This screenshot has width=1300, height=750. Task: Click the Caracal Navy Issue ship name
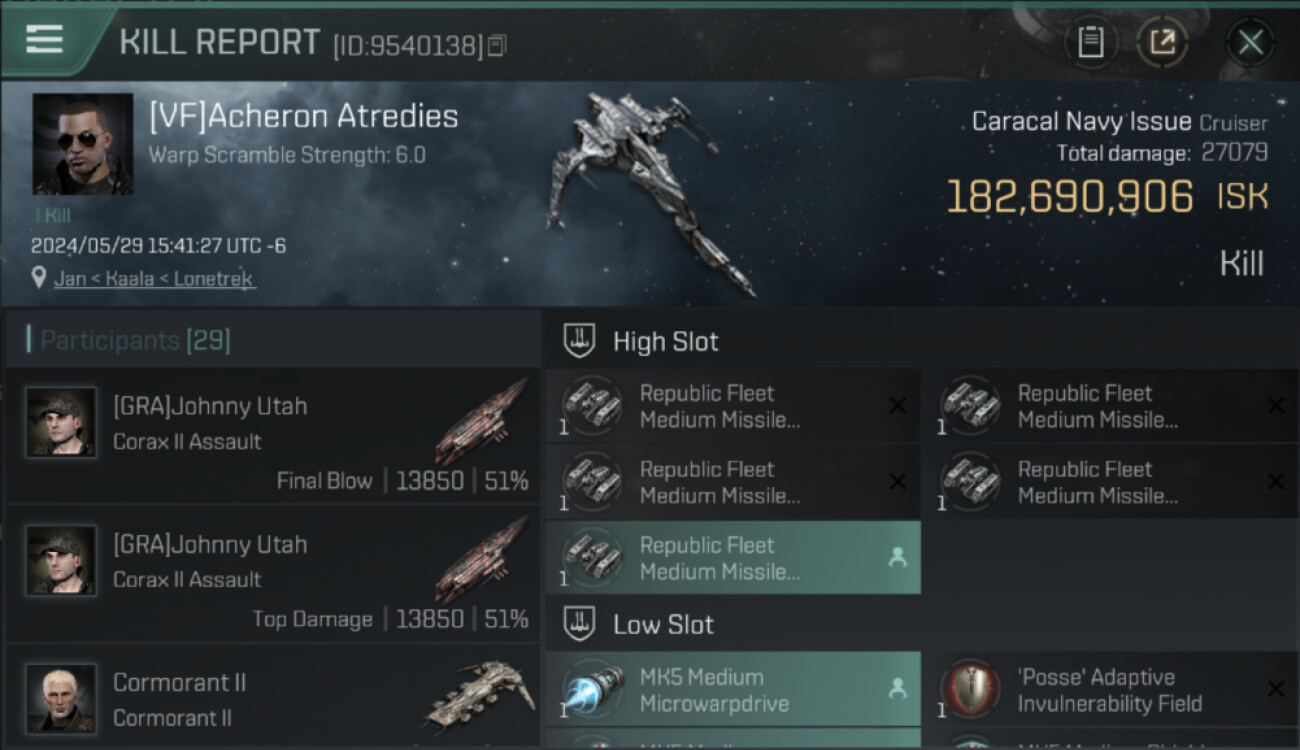coord(1081,122)
